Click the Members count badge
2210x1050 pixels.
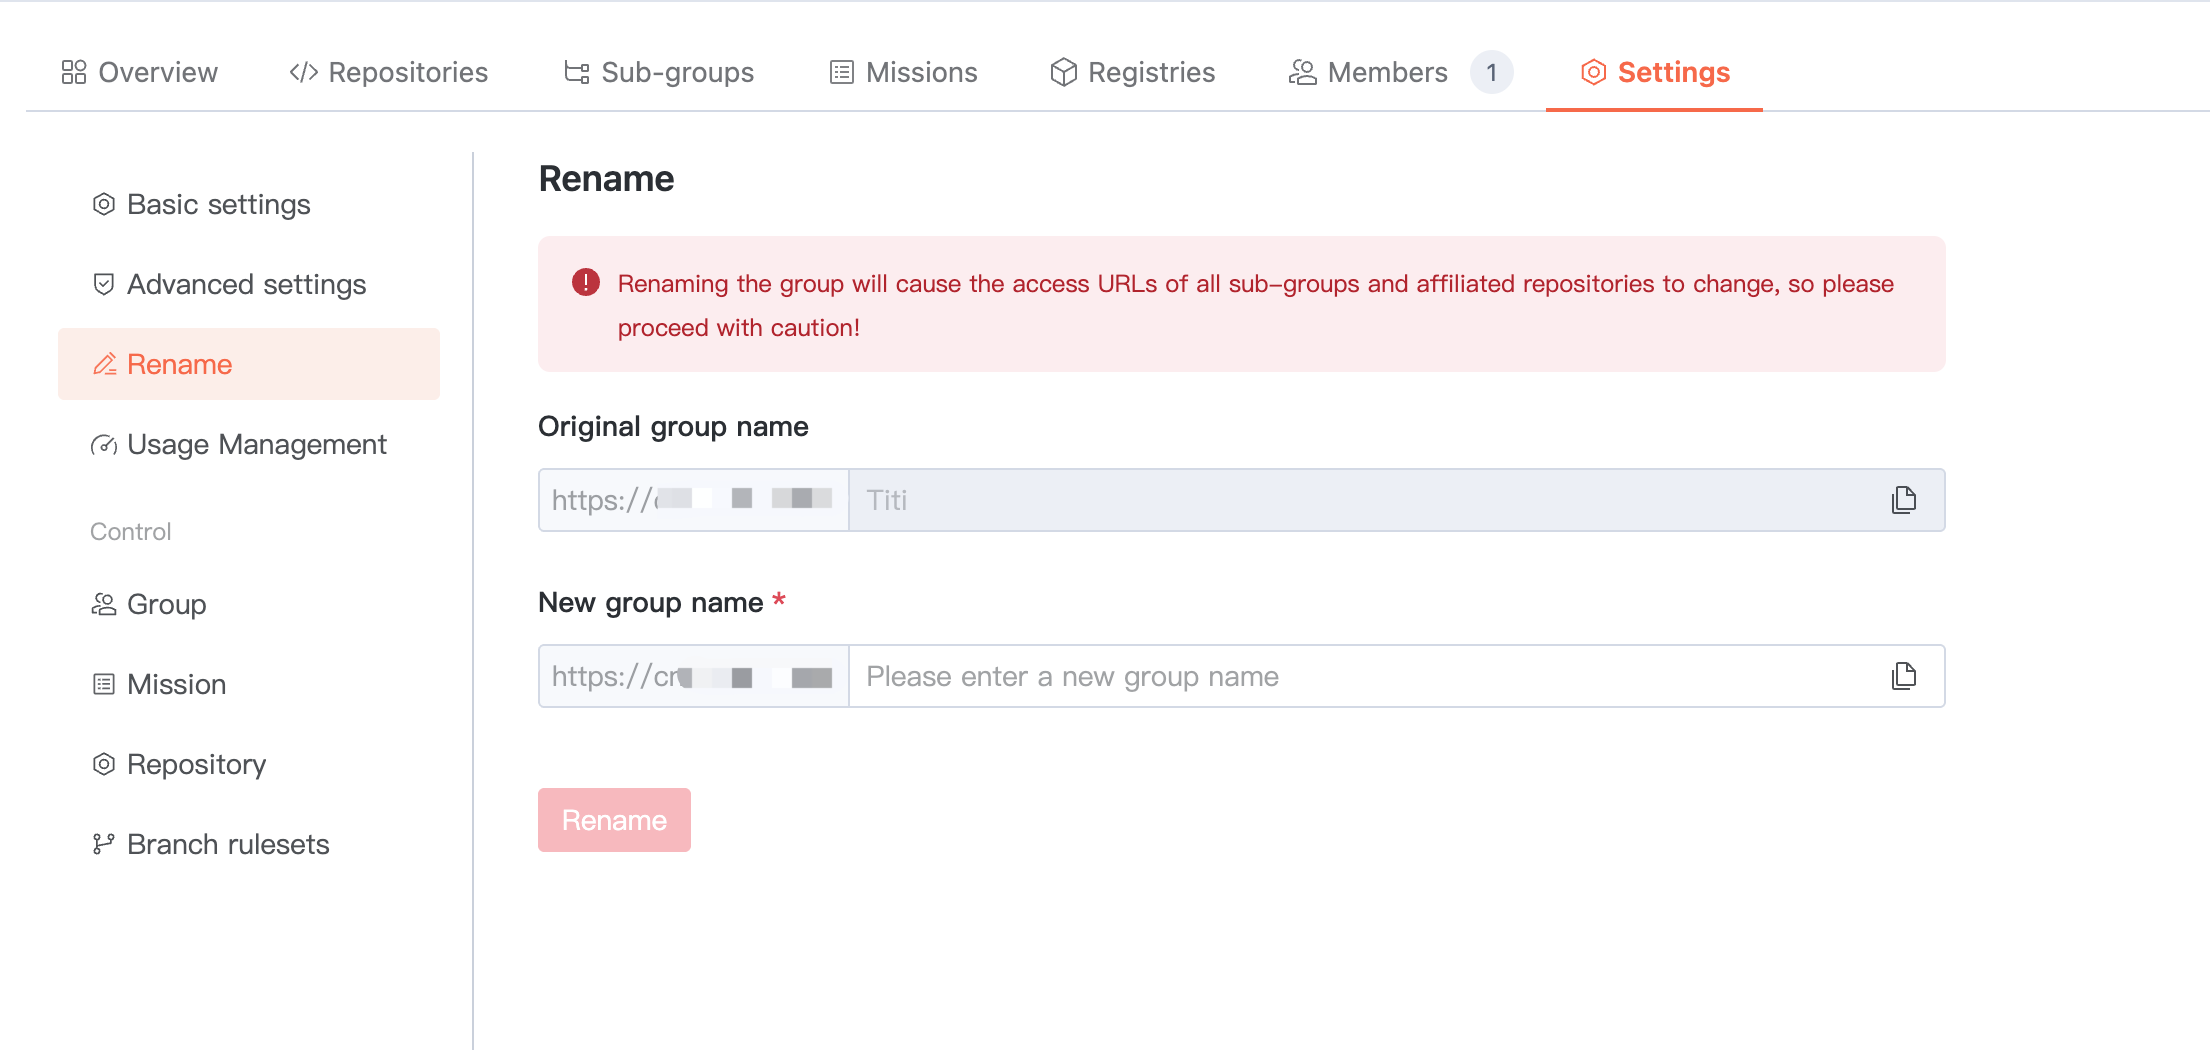tap(1491, 72)
